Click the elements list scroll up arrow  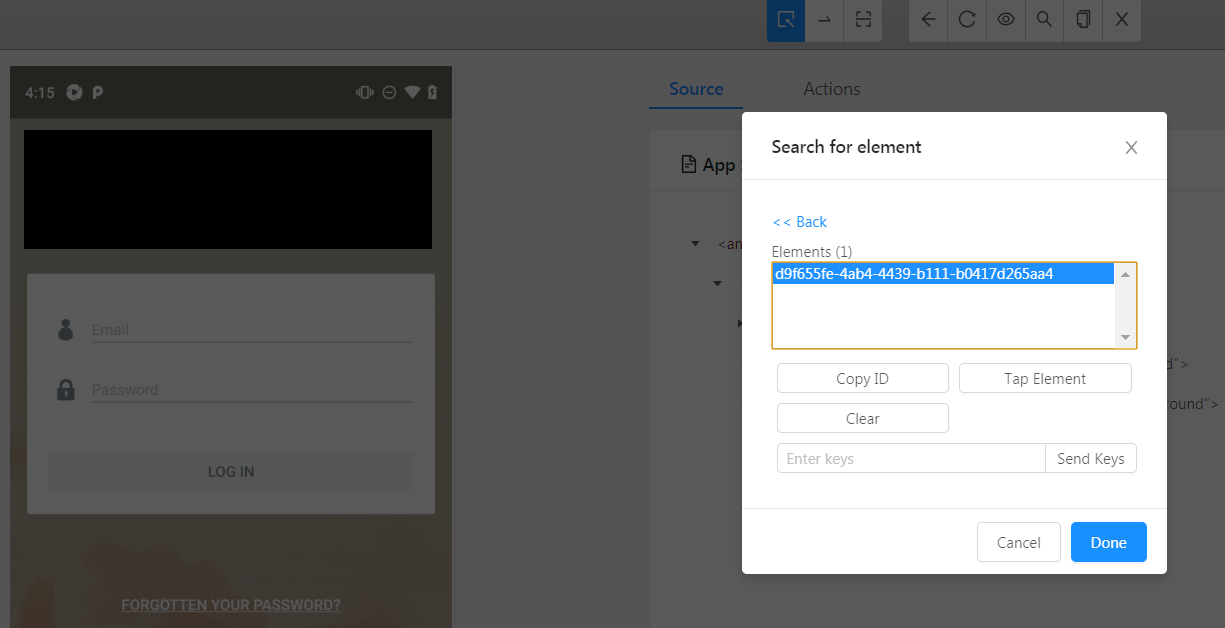pyautogui.click(x=1125, y=274)
